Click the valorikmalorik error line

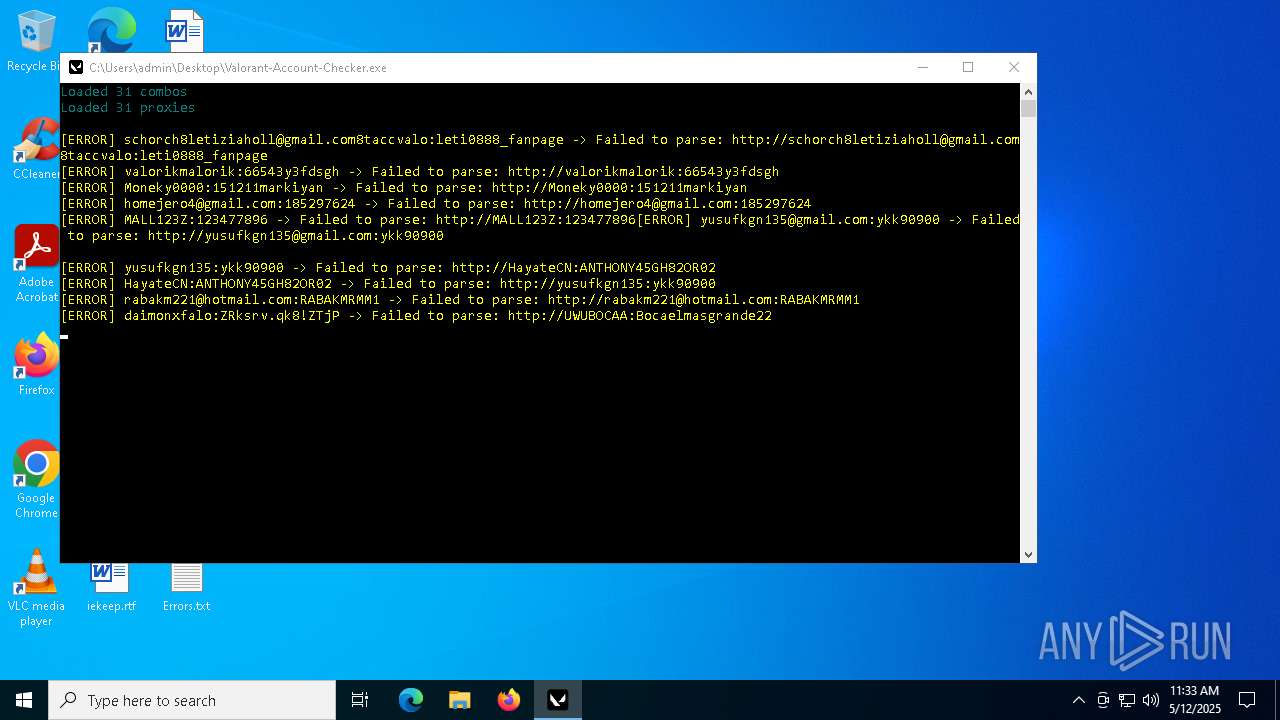point(420,172)
